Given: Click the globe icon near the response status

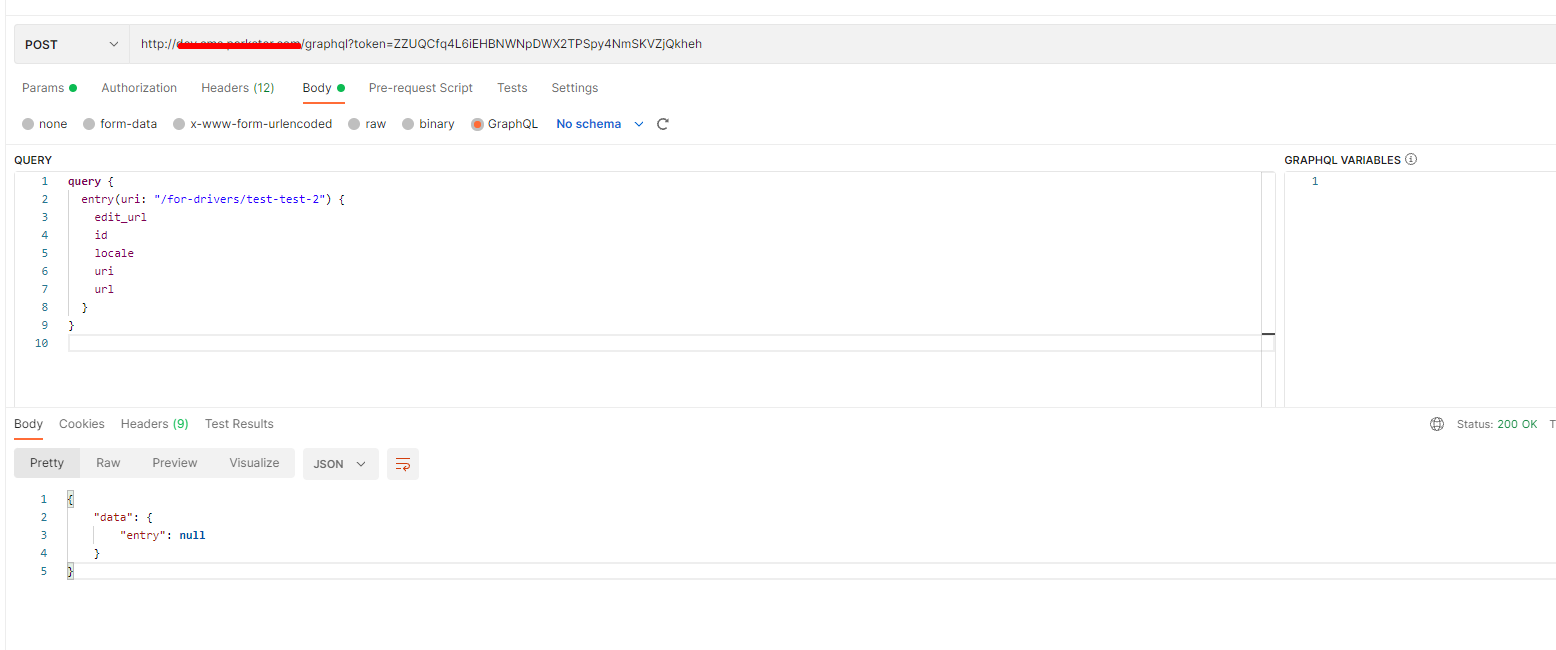Looking at the screenshot, I should click(1437, 424).
